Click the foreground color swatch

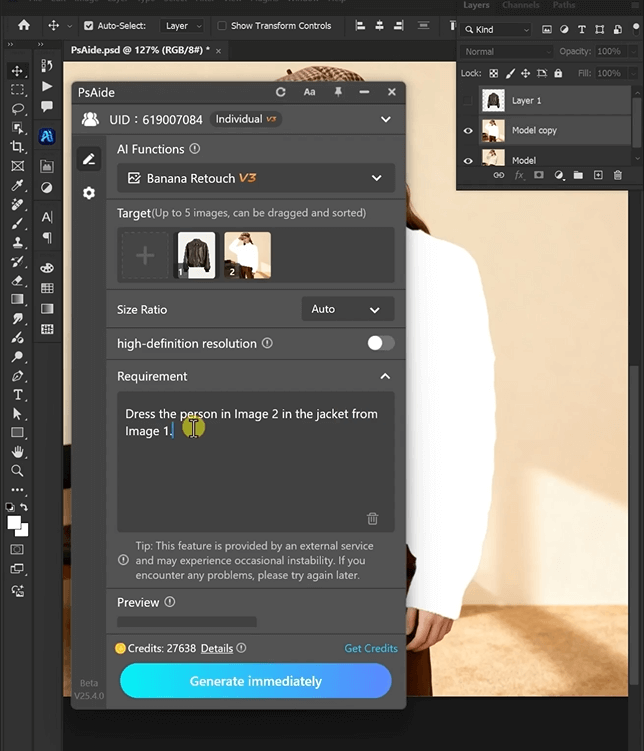pos(13,522)
